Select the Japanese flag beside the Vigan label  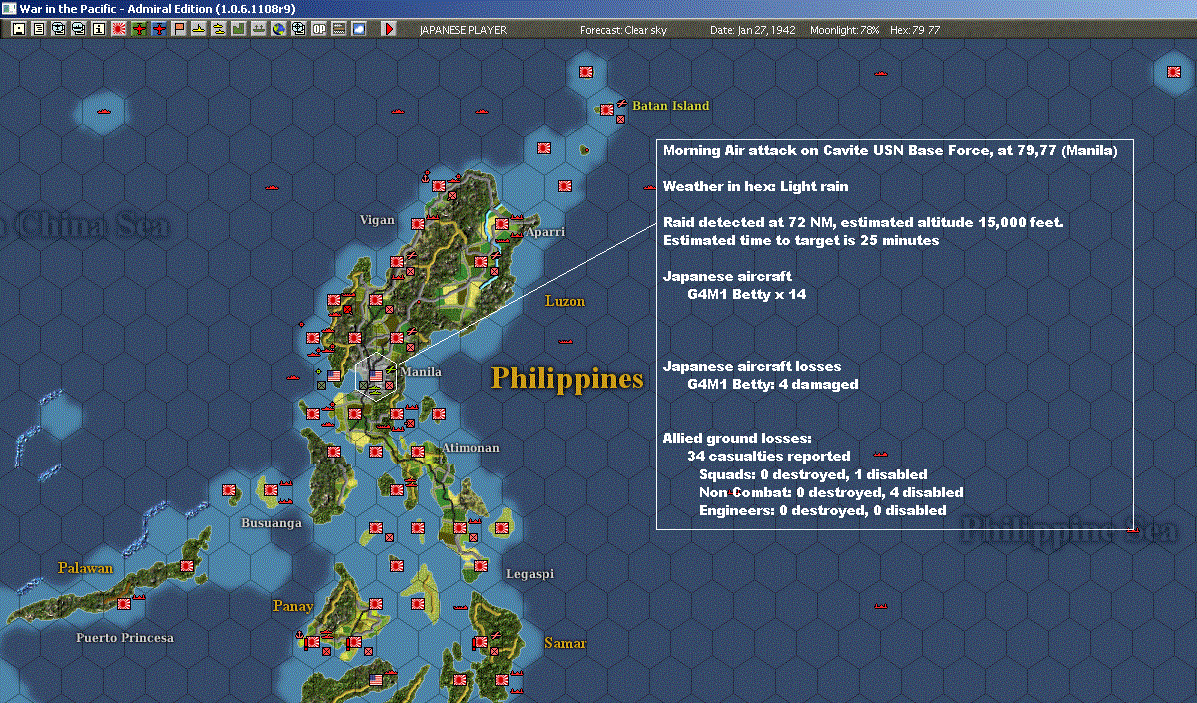click(x=418, y=224)
